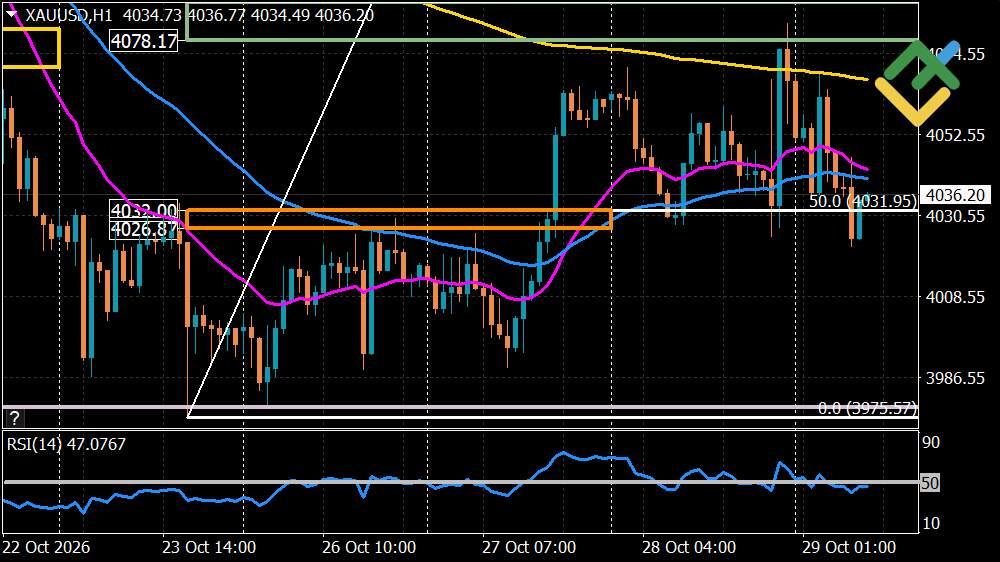Click the RSI(14) 47.0767 indicator label
The height and width of the screenshot is (562, 1000).
pyautogui.click(x=66, y=444)
